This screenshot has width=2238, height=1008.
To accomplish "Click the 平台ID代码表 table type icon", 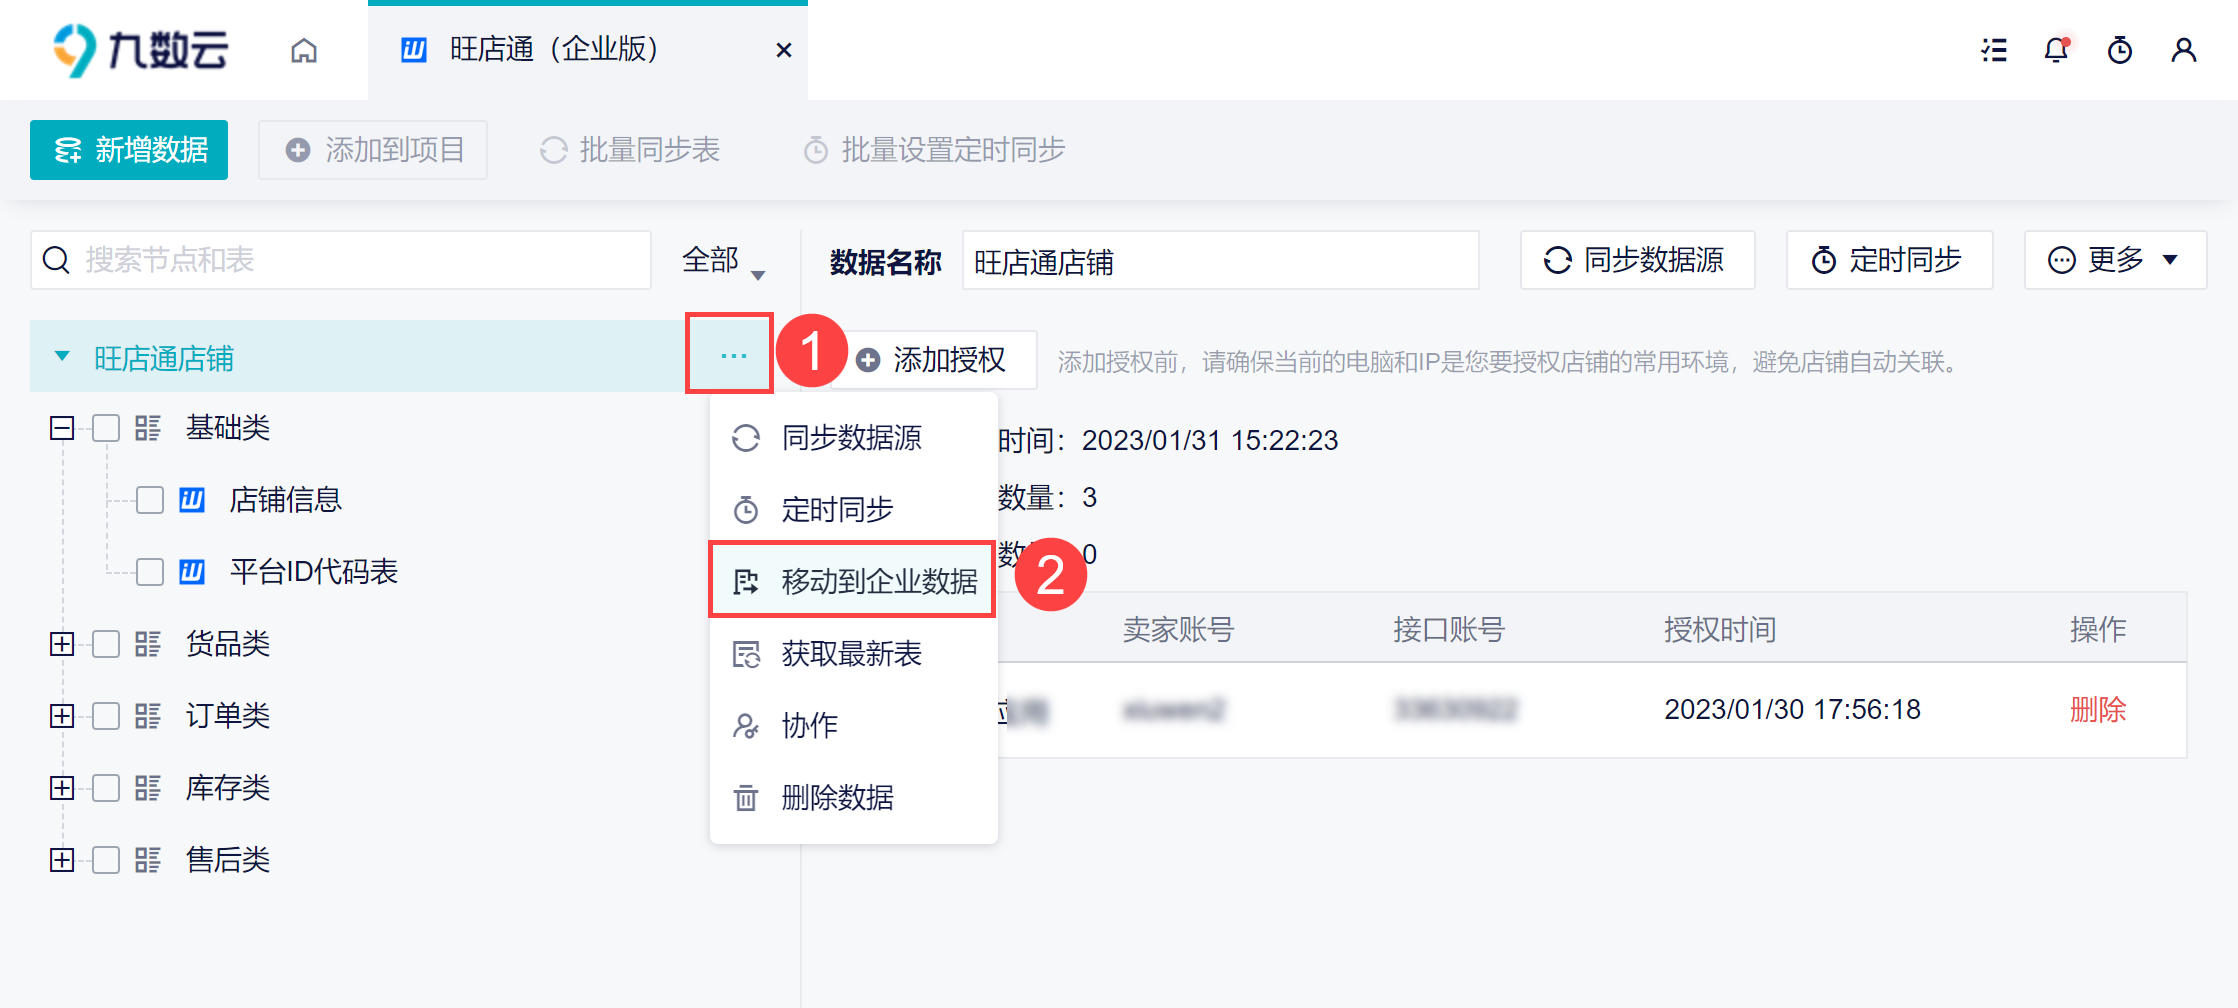I will click(192, 572).
